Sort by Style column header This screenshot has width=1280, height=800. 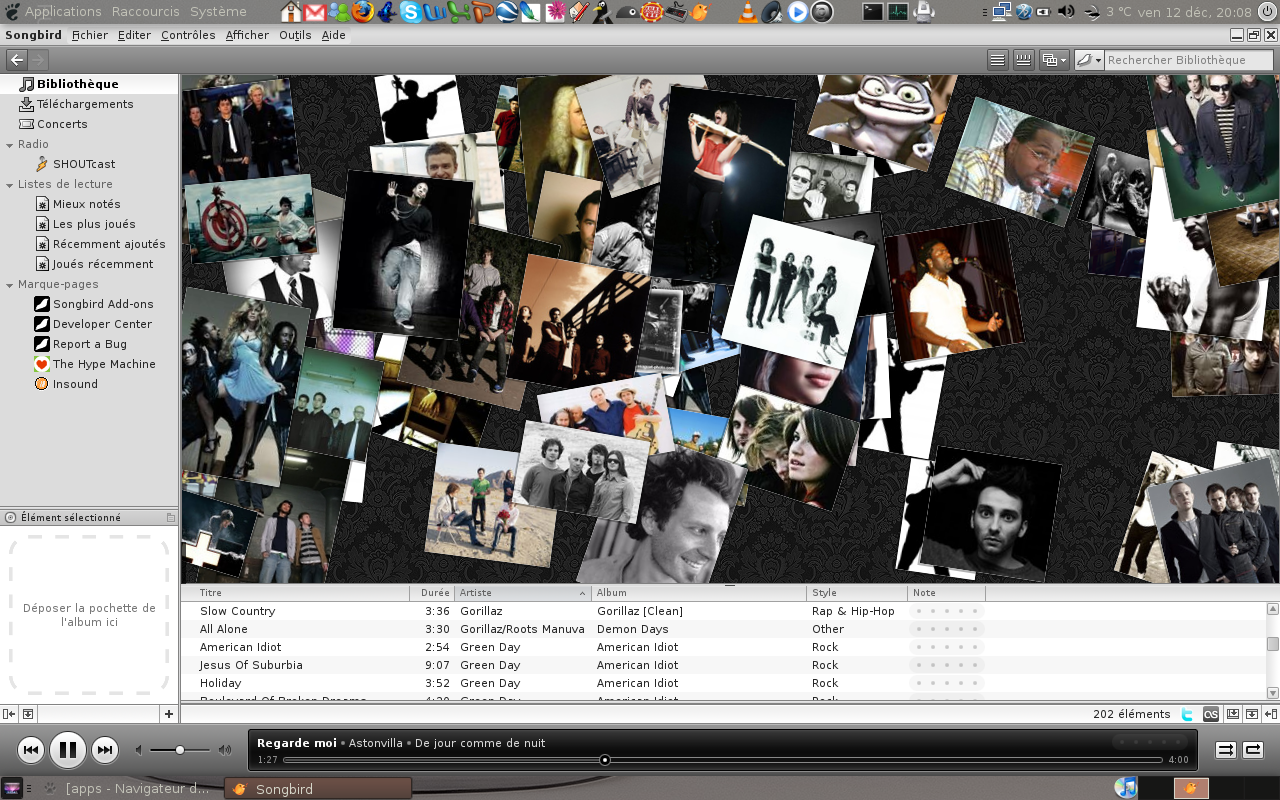point(857,593)
